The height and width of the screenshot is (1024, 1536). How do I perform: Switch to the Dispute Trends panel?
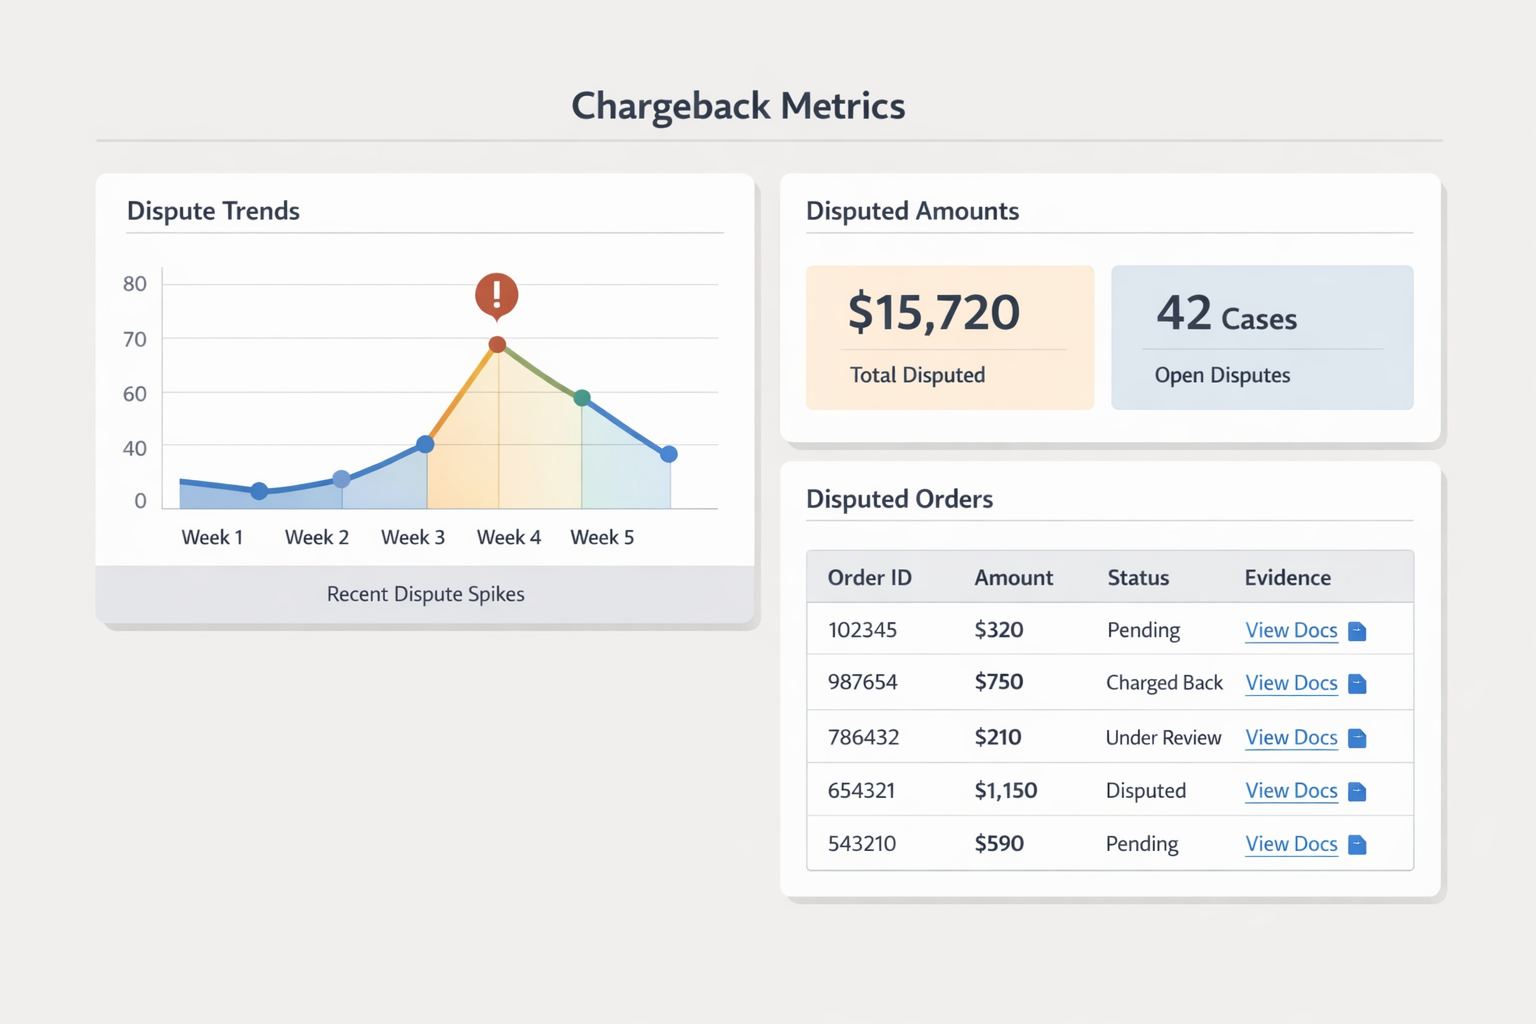coord(213,211)
